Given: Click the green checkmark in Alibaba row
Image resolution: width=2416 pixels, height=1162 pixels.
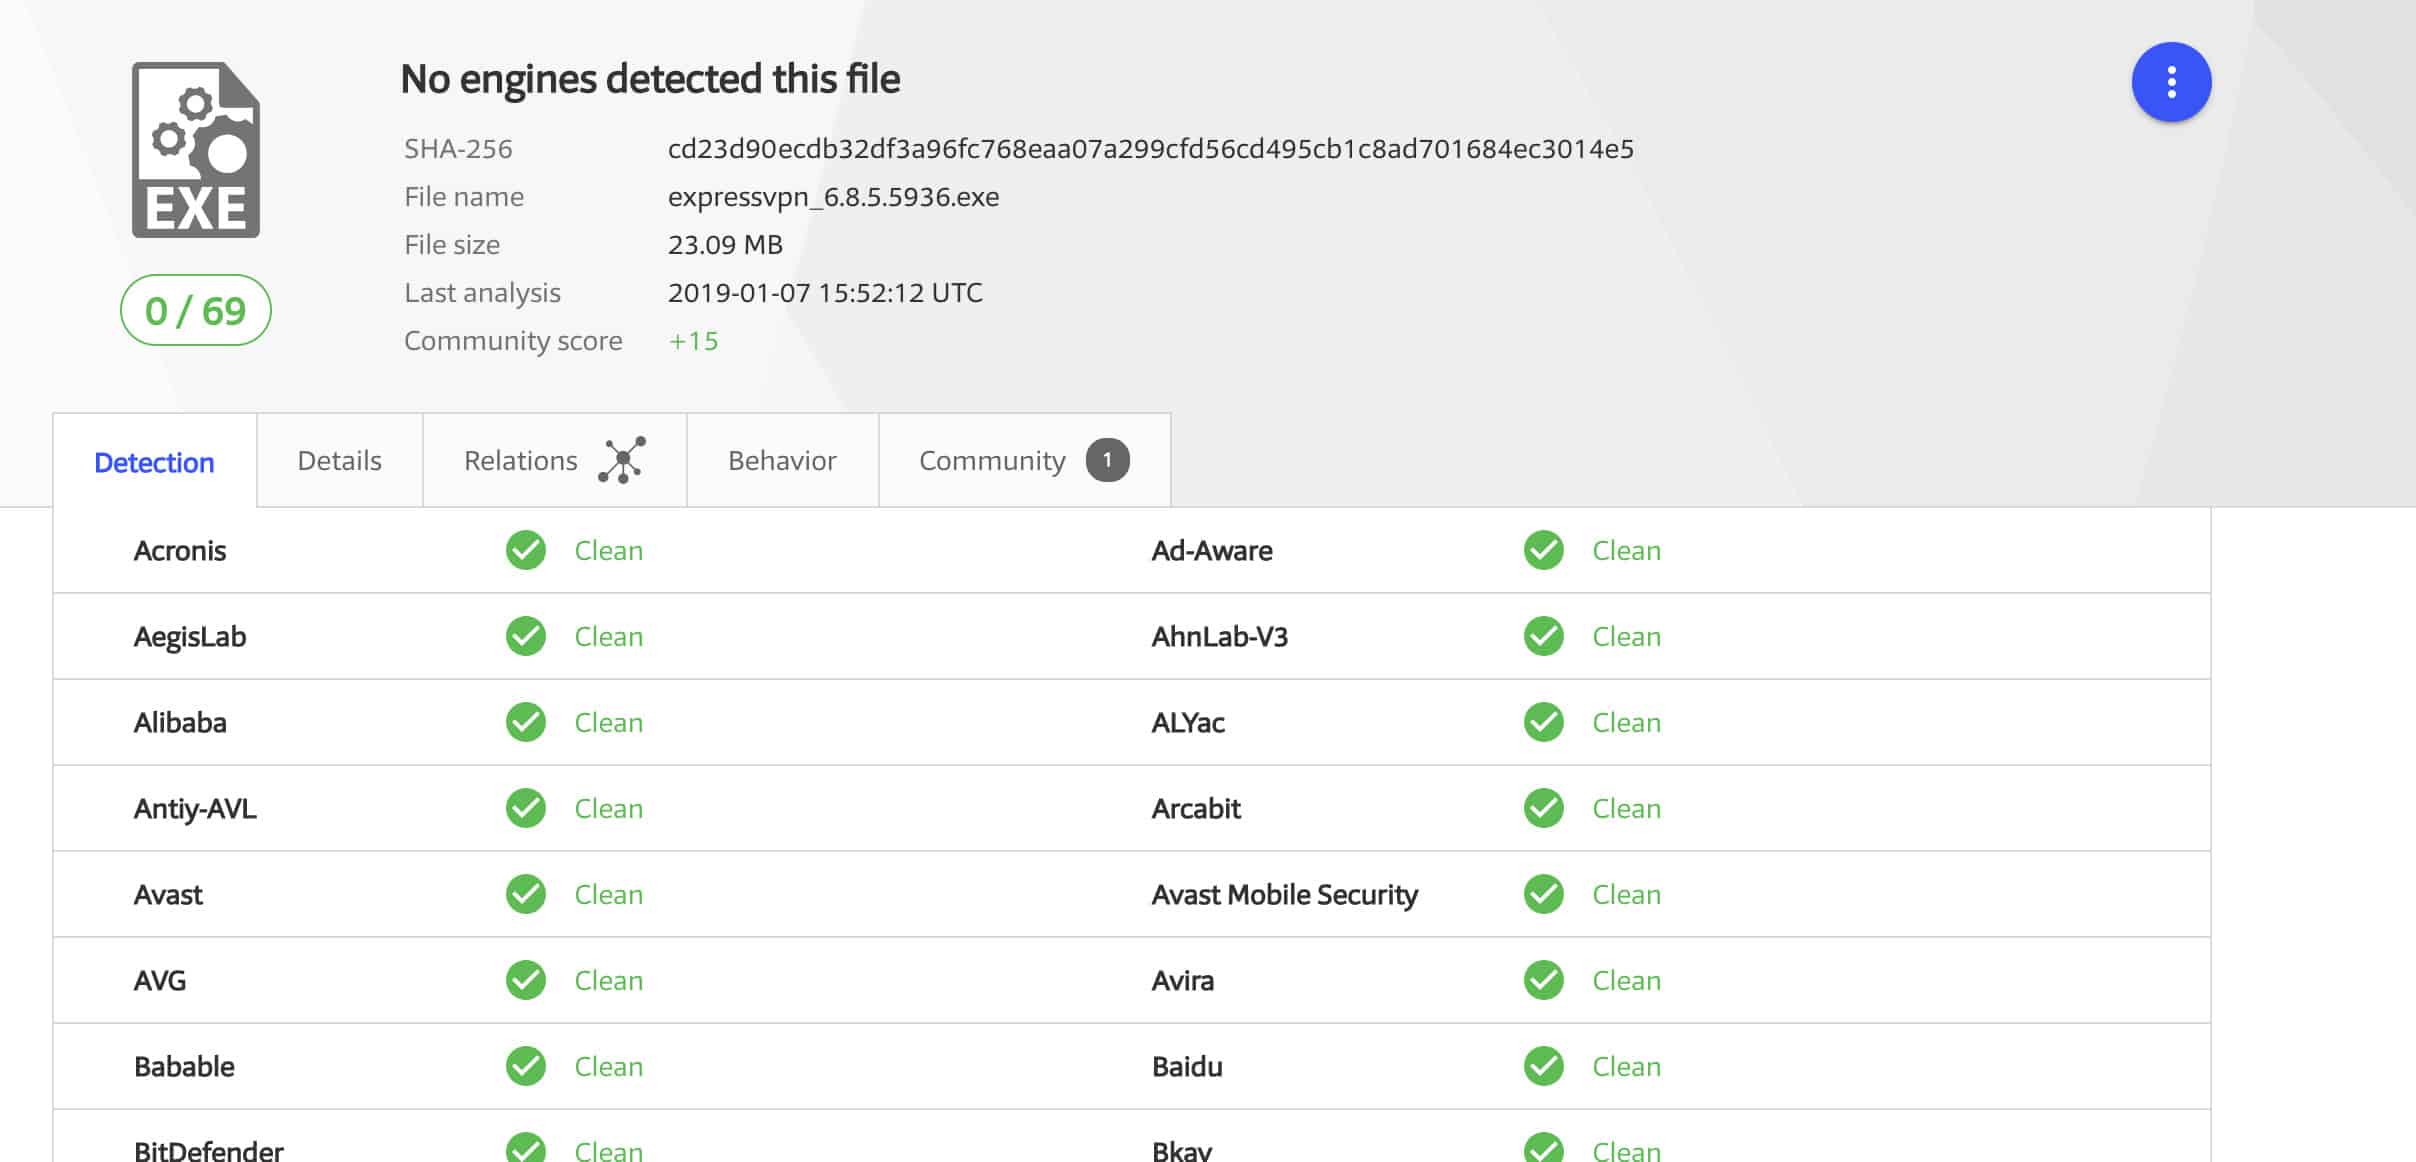Looking at the screenshot, I should 526,722.
